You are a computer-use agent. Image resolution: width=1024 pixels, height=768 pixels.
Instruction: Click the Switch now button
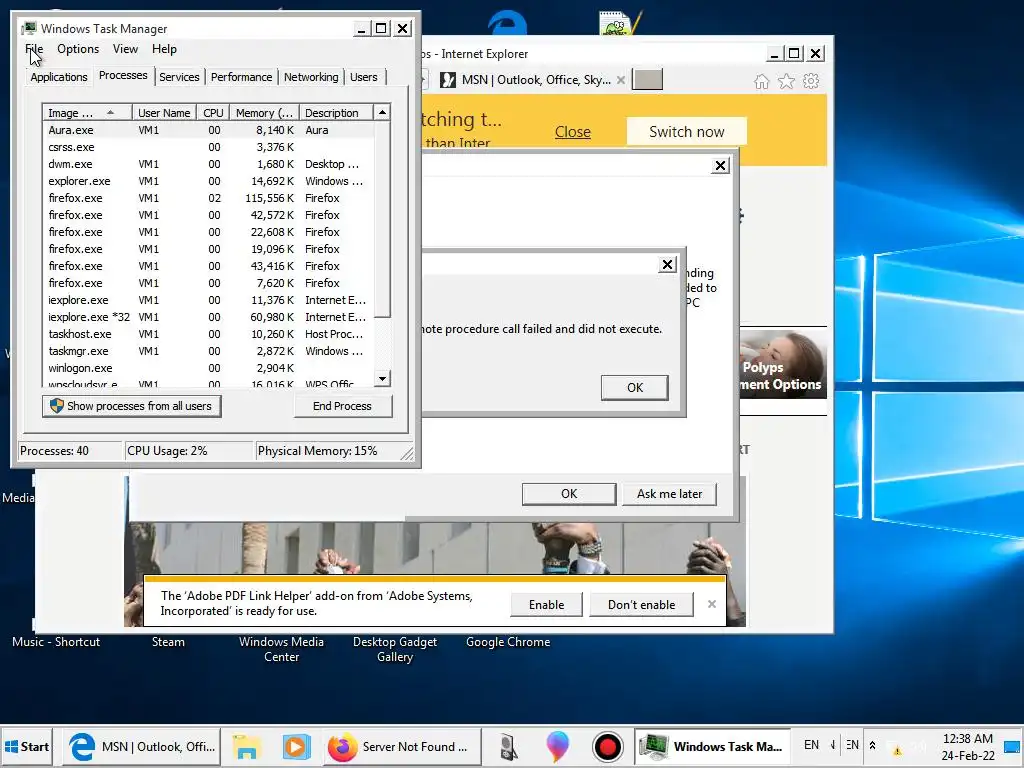pyautogui.click(x=686, y=132)
